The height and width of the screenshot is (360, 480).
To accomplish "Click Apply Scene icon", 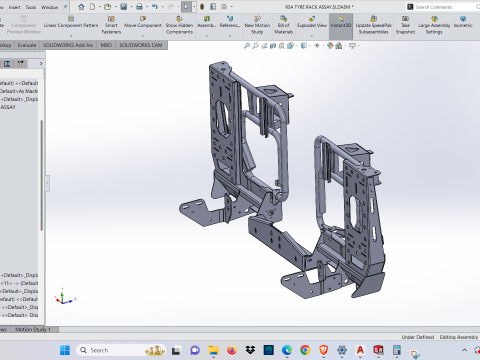I will click(339, 46).
